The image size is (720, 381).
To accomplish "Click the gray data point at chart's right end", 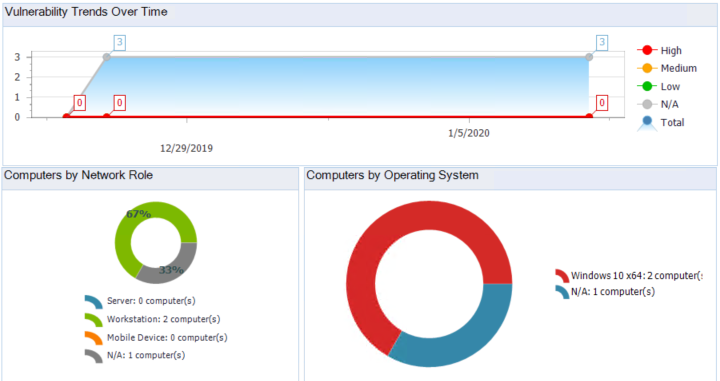I will point(589,57).
